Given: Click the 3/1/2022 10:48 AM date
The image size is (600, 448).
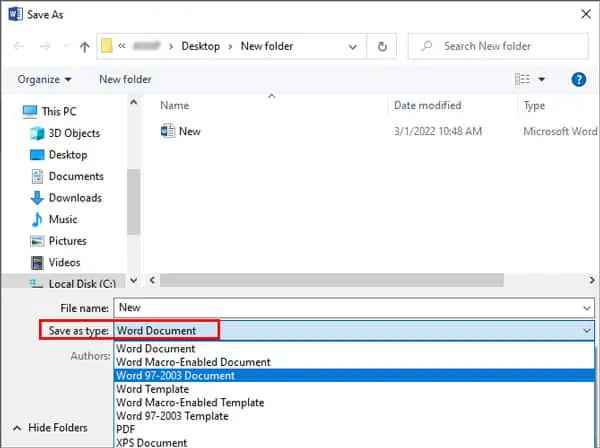Looking at the screenshot, I should [438, 131].
